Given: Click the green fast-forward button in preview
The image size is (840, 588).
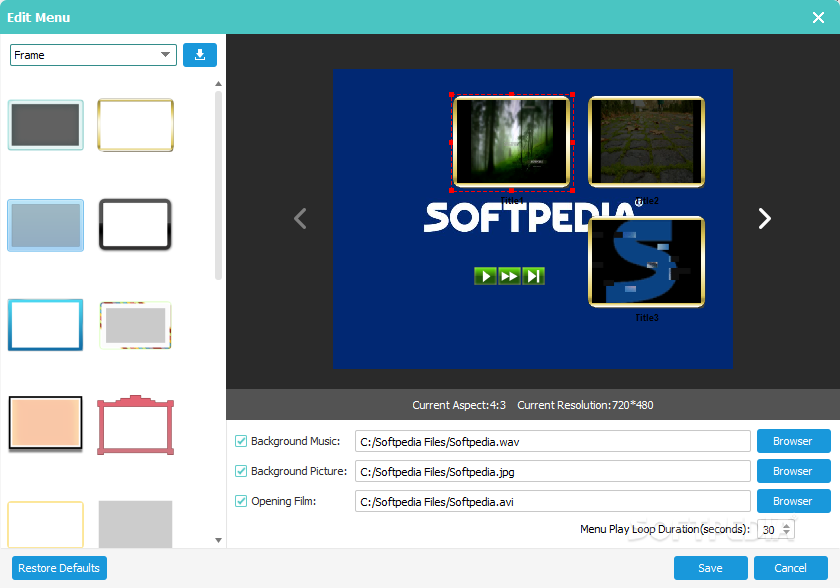Looking at the screenshot, I should (x=509, y=276).
